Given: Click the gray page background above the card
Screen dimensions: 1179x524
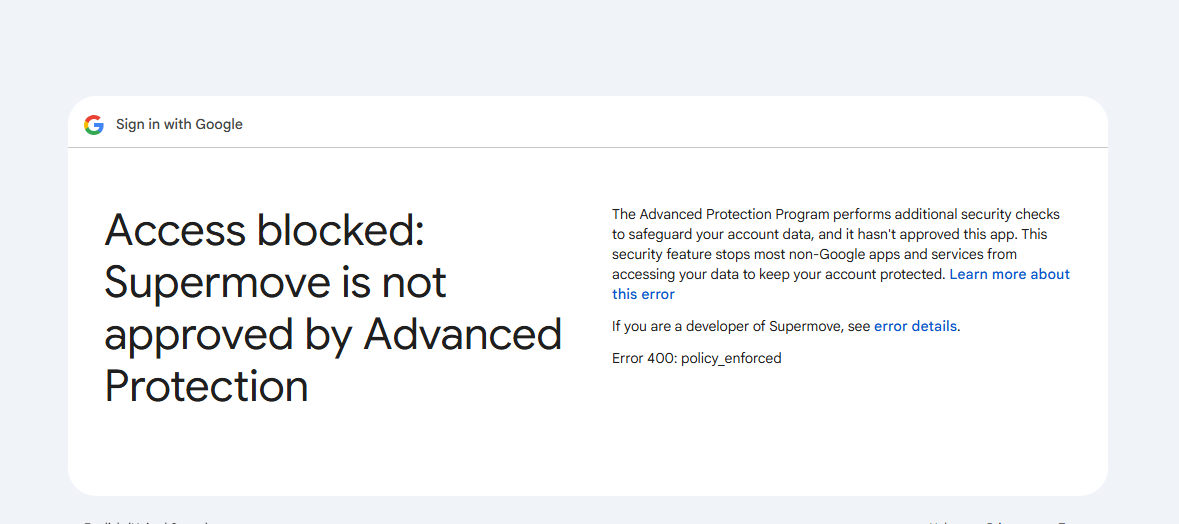Looking at the screenshot, I should click(588, 50).
